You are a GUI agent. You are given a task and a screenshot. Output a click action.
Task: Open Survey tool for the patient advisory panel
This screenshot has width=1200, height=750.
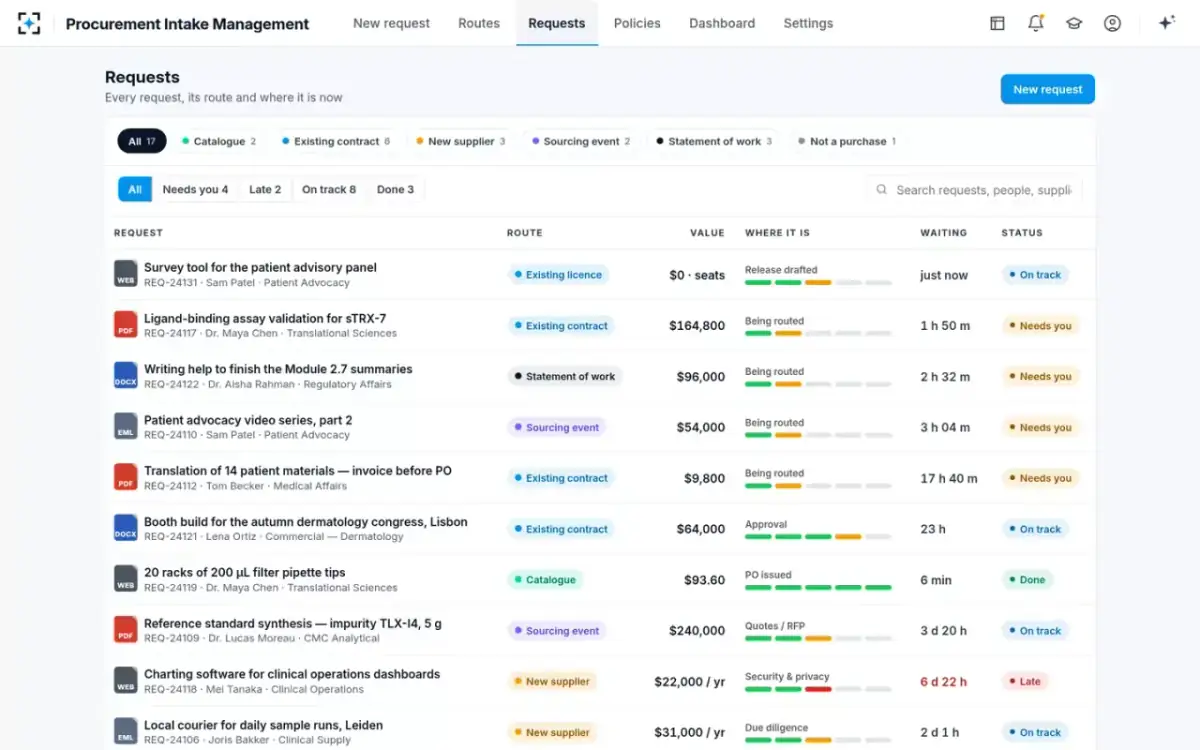click(x=260, y=267)
